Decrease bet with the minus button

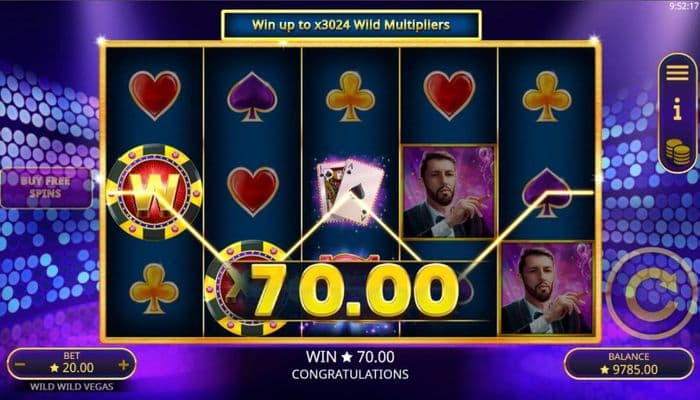point(20,365)
